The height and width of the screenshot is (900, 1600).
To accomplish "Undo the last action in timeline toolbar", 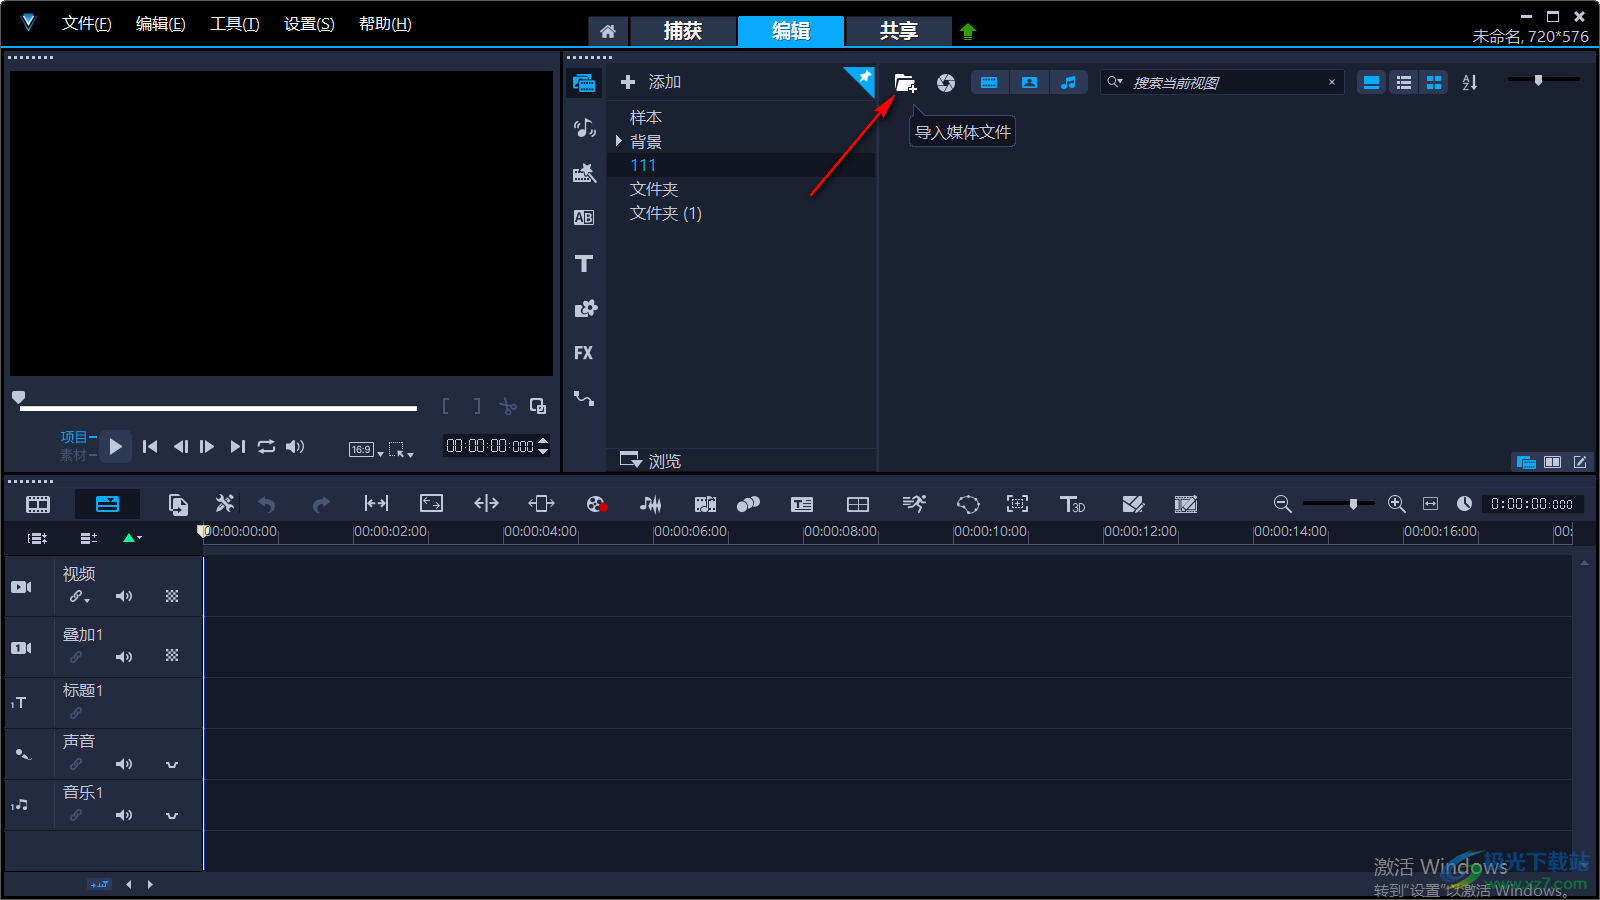I will tap(267, 504).
